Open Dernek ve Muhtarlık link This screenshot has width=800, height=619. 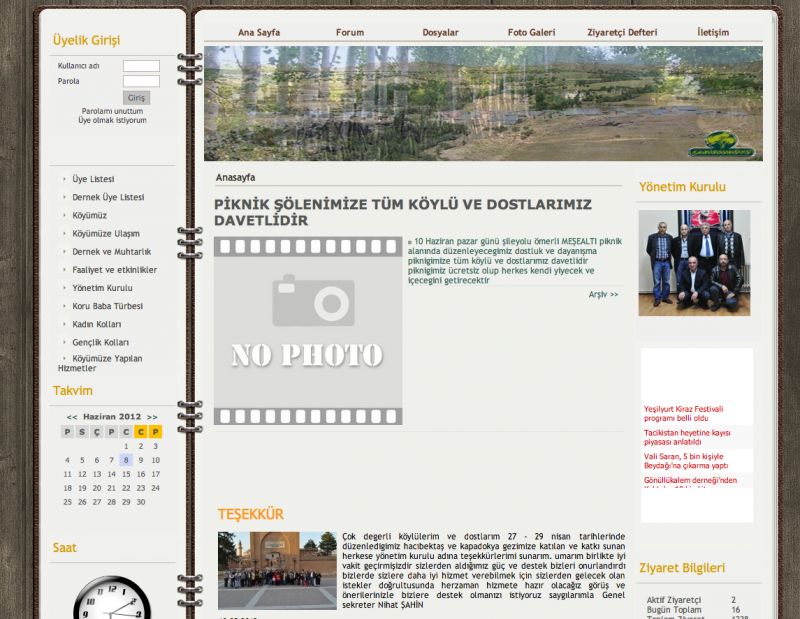pos(111,252)
